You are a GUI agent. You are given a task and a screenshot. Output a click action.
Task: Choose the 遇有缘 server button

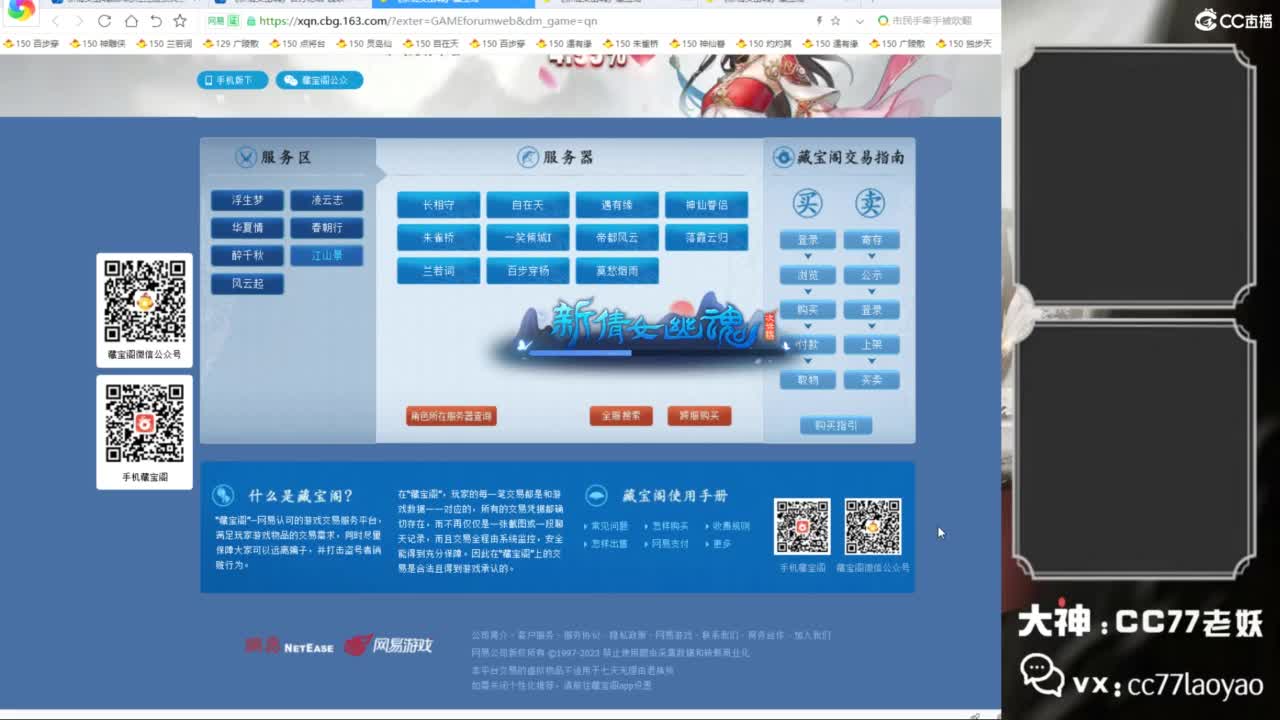[617, 205]
